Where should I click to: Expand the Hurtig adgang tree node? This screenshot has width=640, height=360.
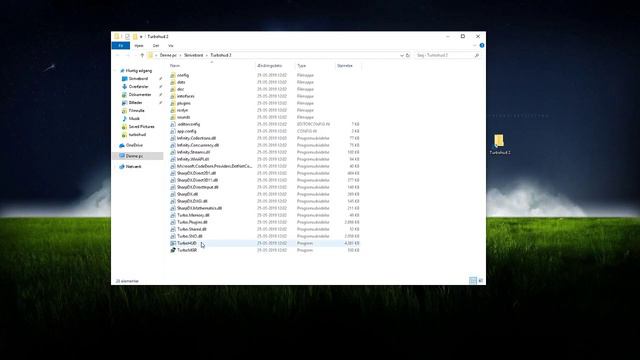pos(116,71)
